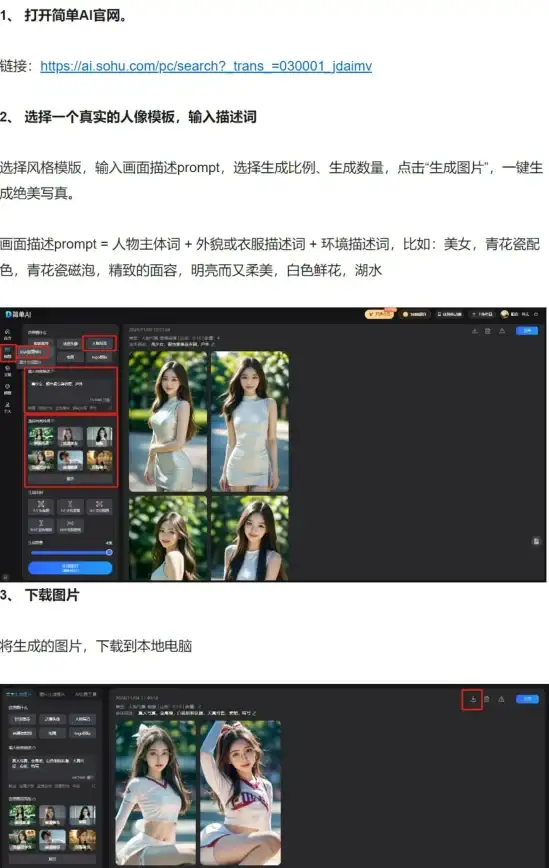
Task: Choose the red-boxed 人像摄影 category button
Action: (99, 343)
